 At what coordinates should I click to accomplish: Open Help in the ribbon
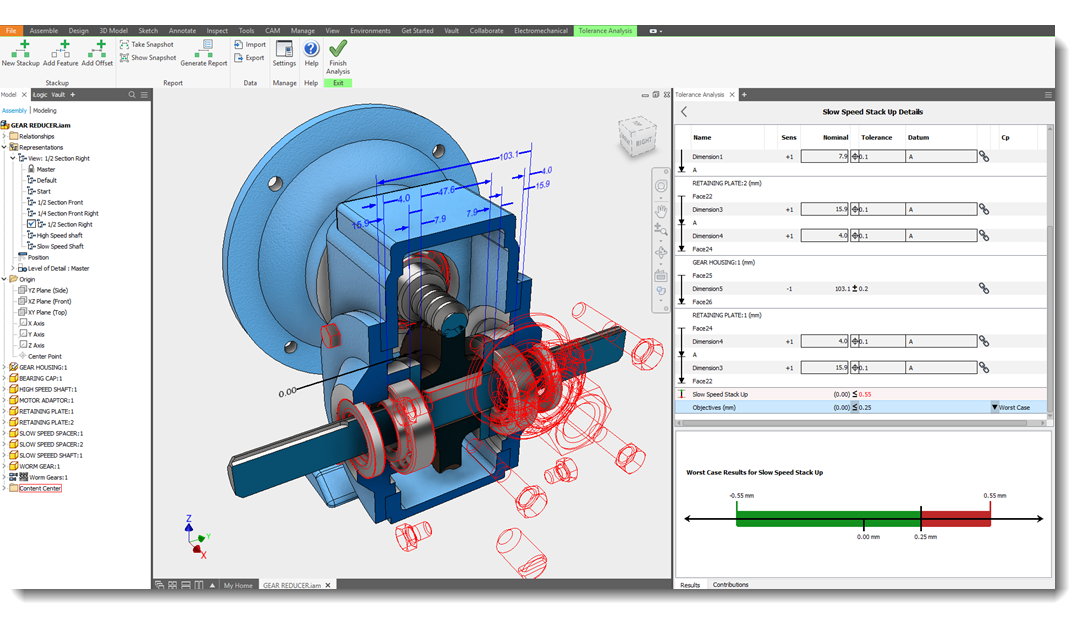pos(311,53)
